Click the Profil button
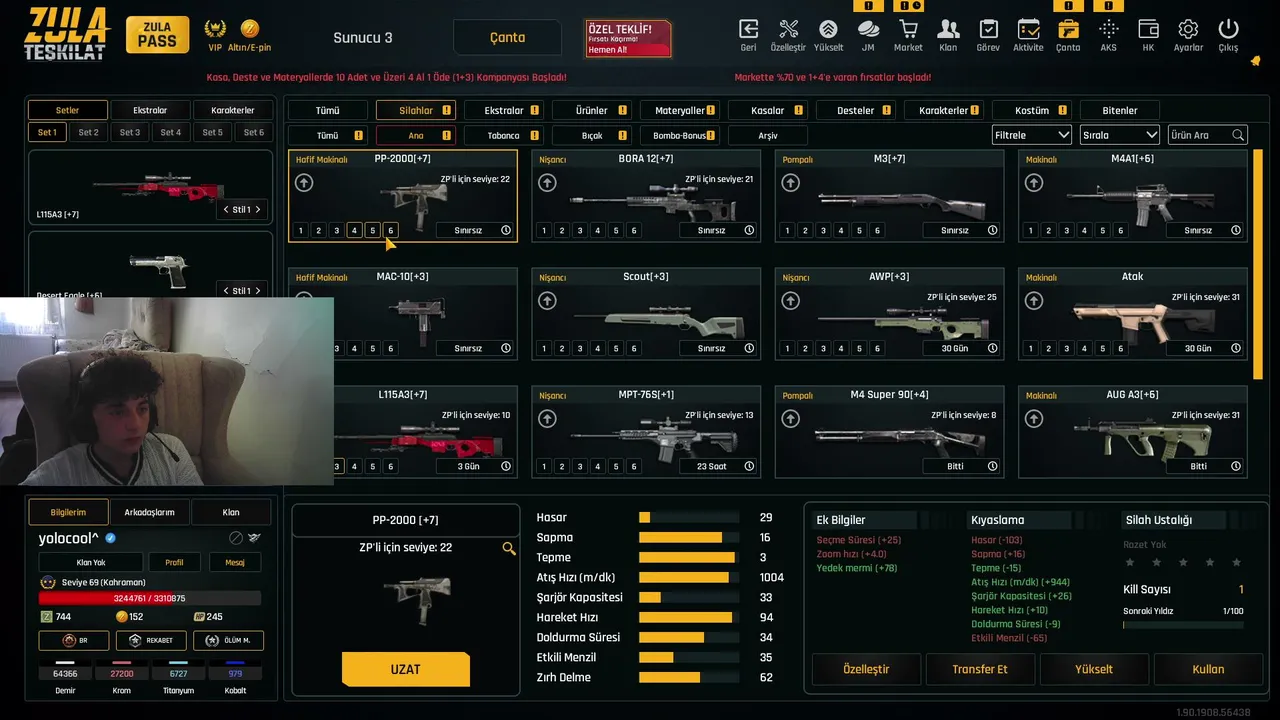The height and width of the screenshot is (720, 1280). point(174,562)
